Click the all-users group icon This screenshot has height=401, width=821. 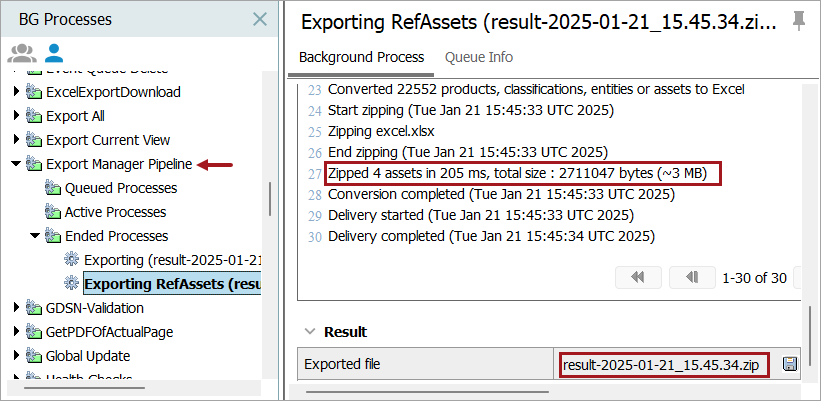tap(21, 53)
